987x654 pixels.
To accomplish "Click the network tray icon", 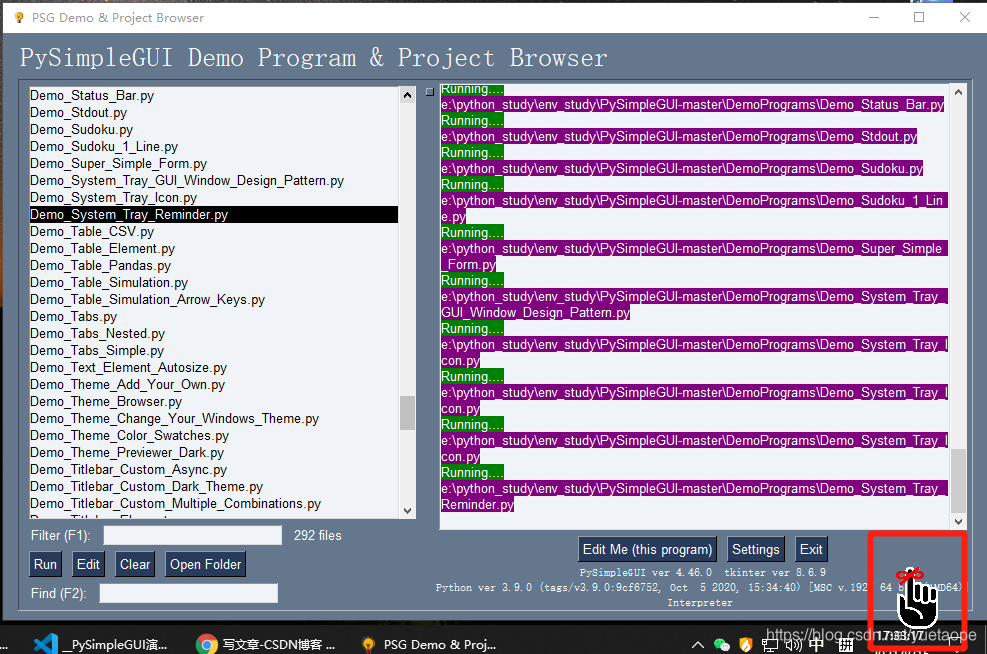I will pos(769,645).
